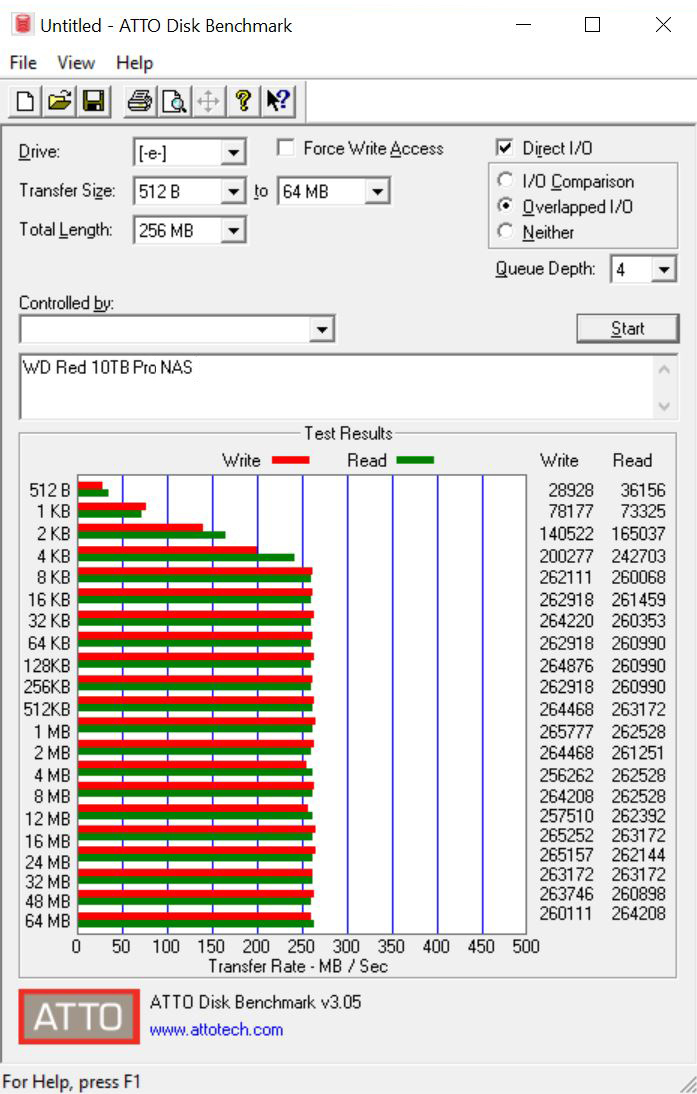
Task: Click the write value 263746
Action: (567, 894)
